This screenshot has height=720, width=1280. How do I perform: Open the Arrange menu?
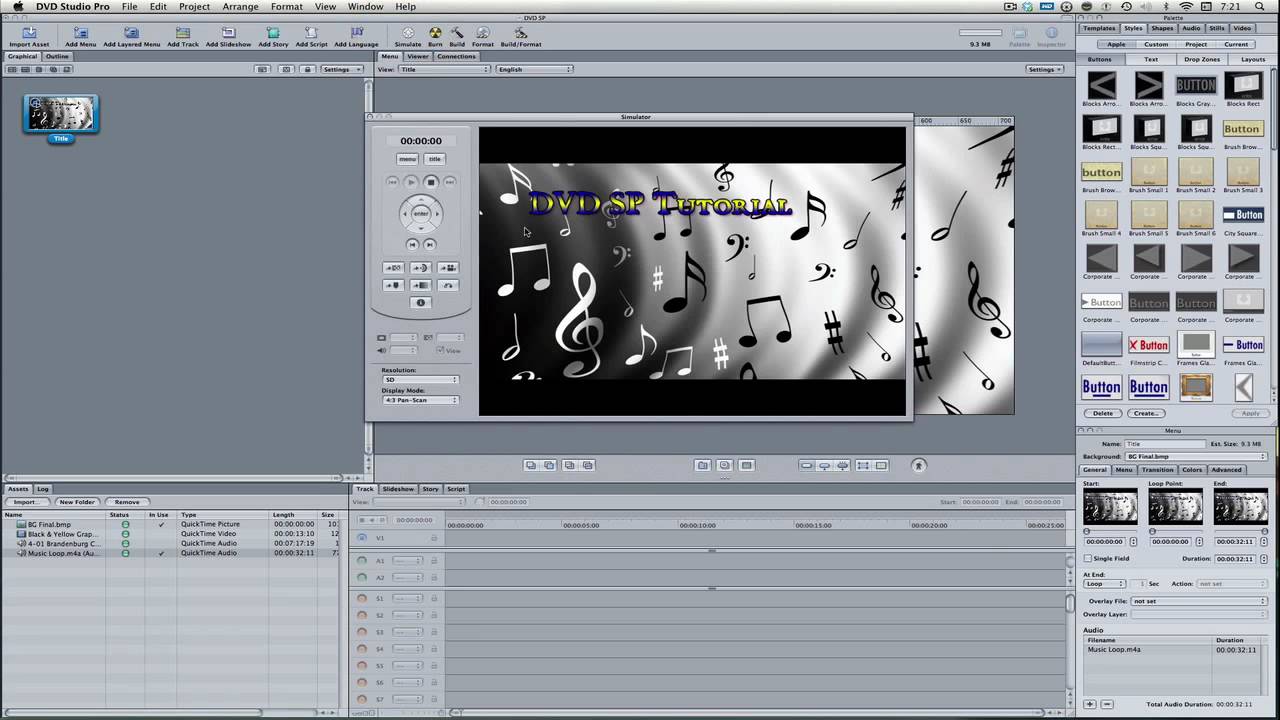point(241,6)
